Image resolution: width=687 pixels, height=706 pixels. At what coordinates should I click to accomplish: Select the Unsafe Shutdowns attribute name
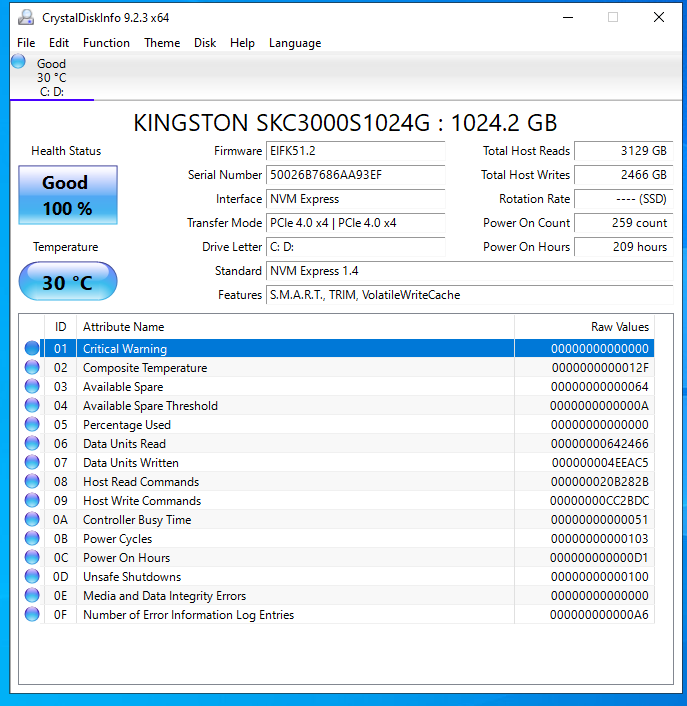click(132, 577)
